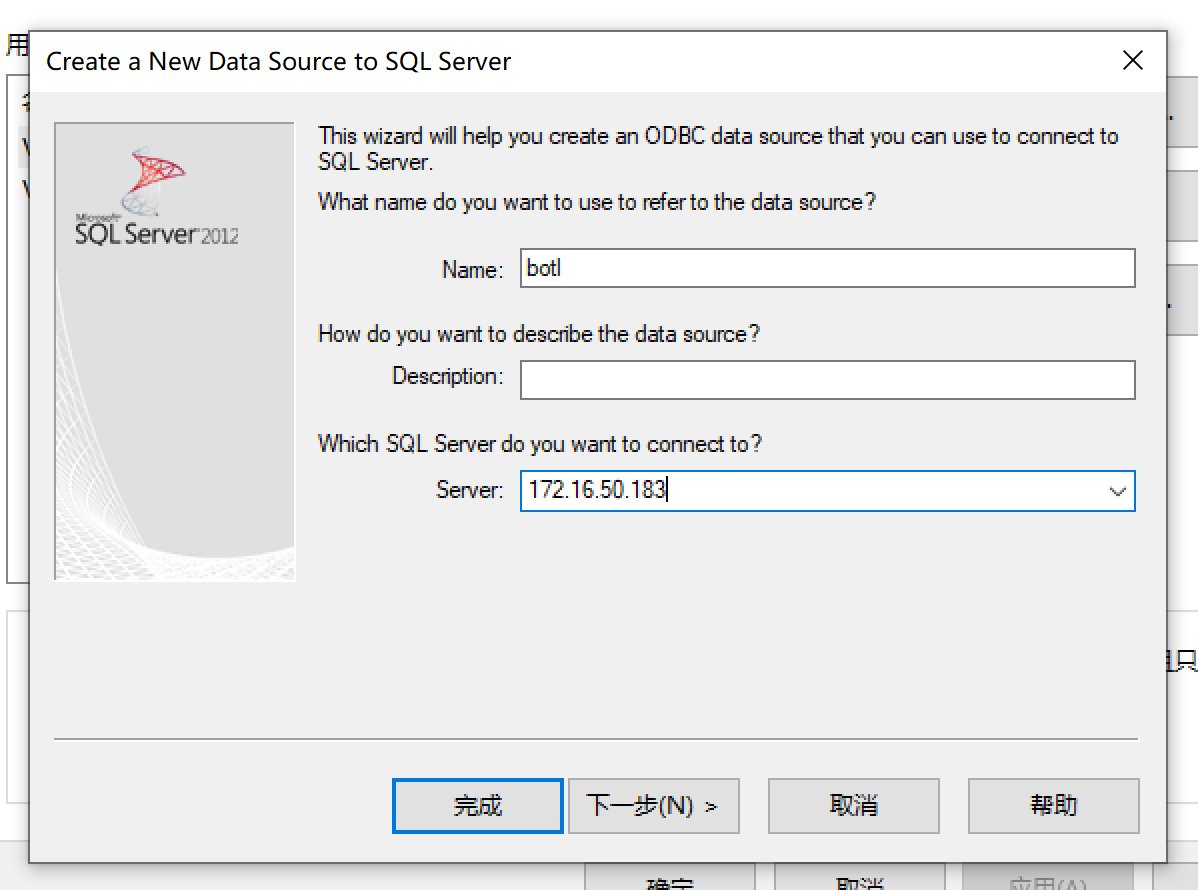Screen dimensions: 1198x890
Task: Focus the Name field containing botl
Action: (x=827, y=268)
